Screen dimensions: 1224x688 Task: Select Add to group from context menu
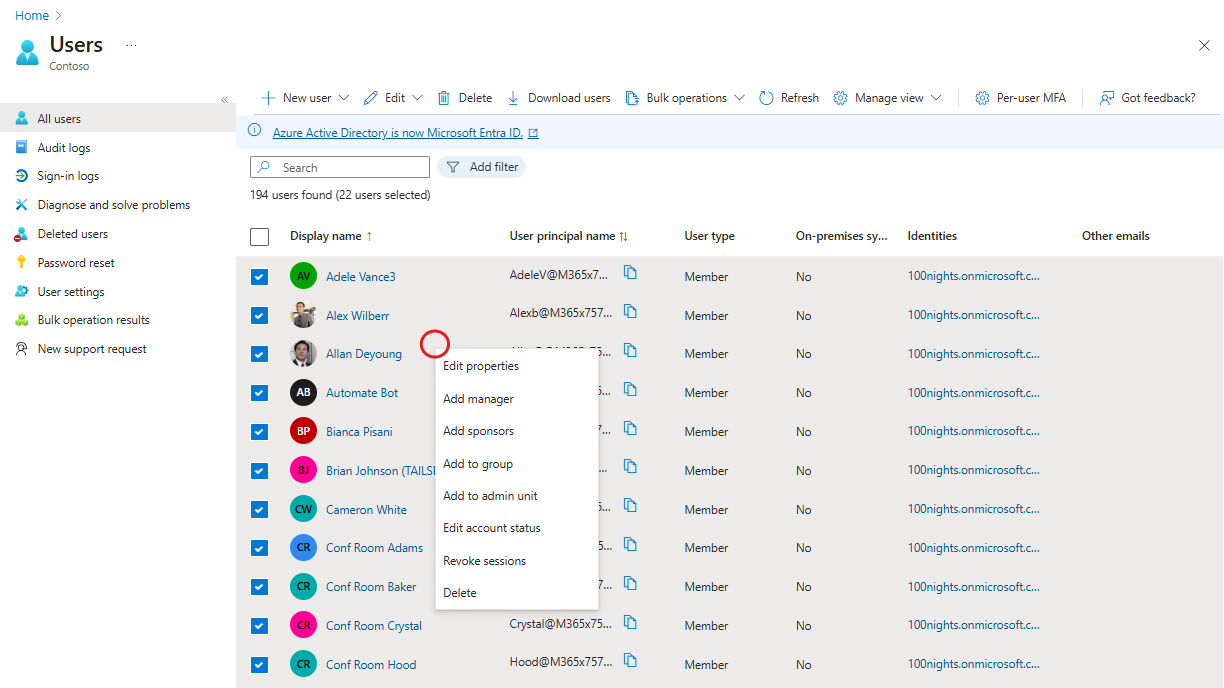coord(477,463)
